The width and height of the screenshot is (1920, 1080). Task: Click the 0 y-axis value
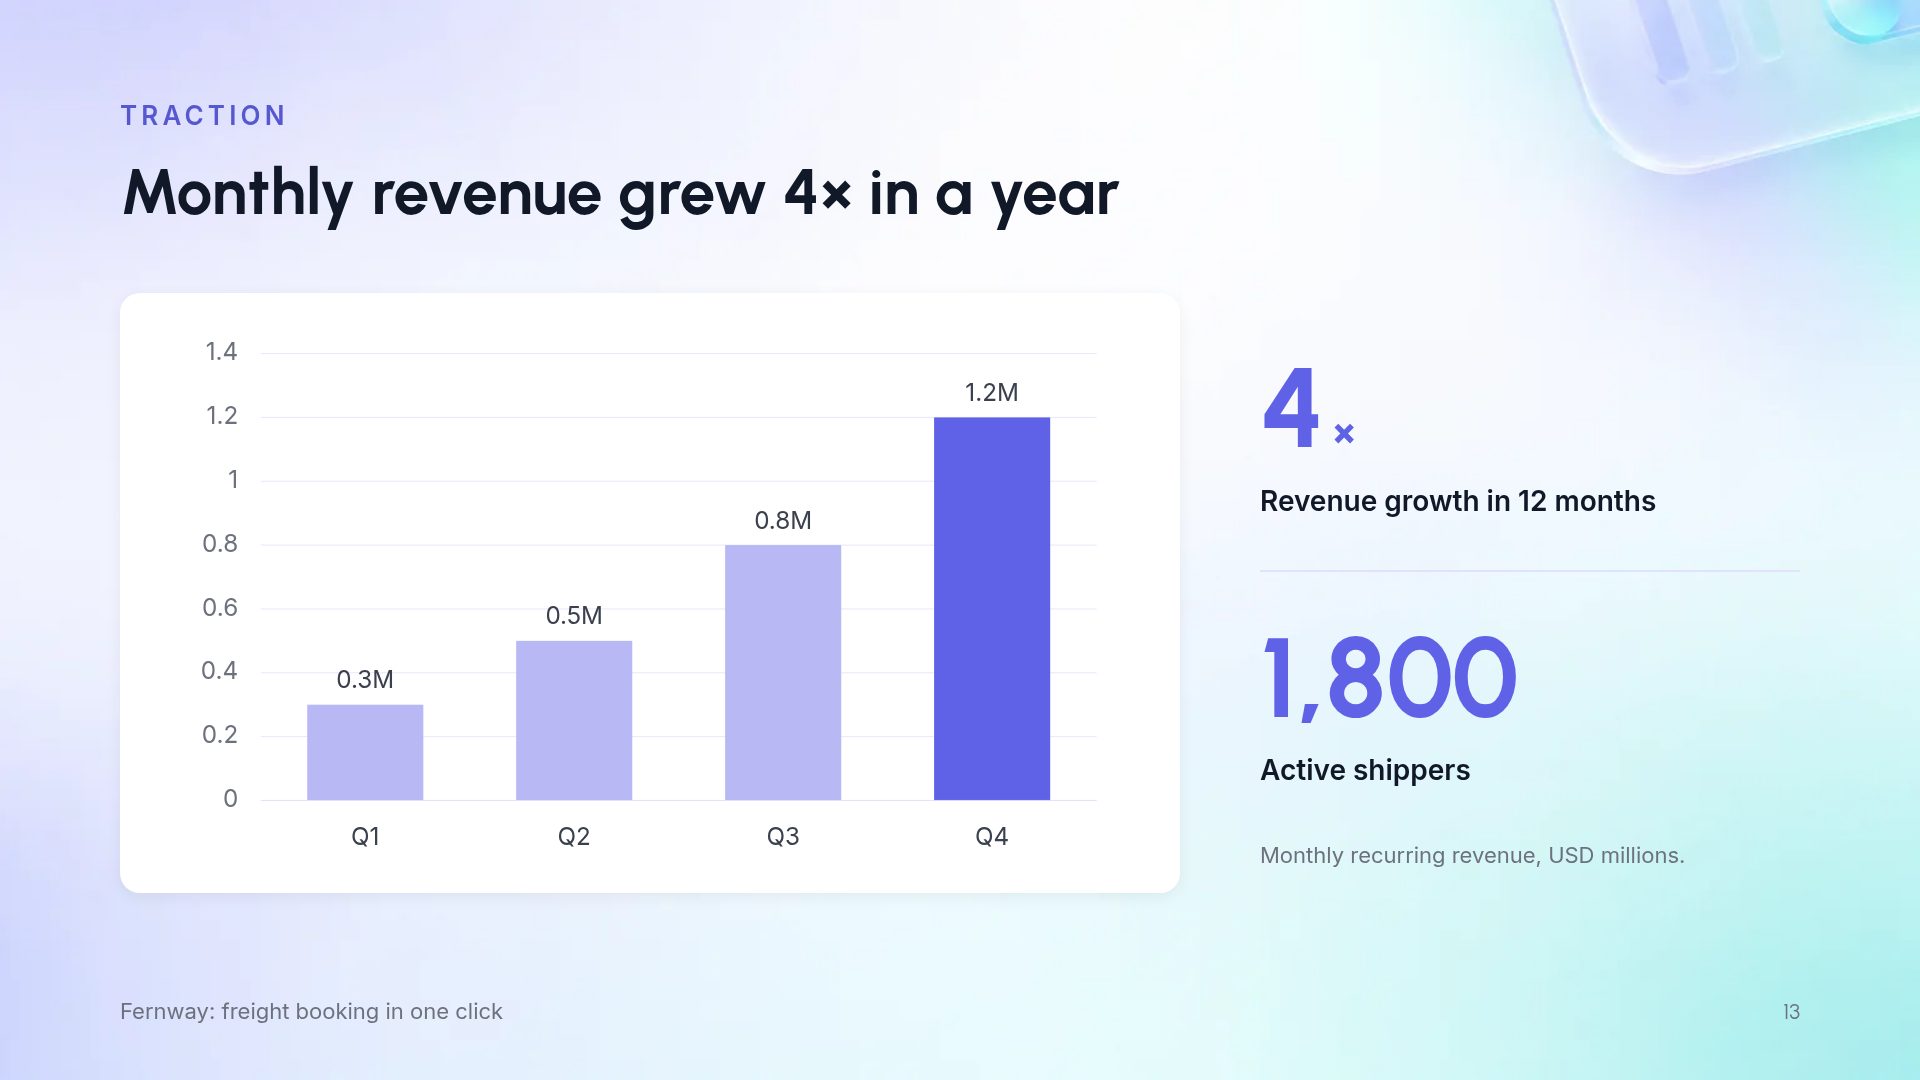231,799
